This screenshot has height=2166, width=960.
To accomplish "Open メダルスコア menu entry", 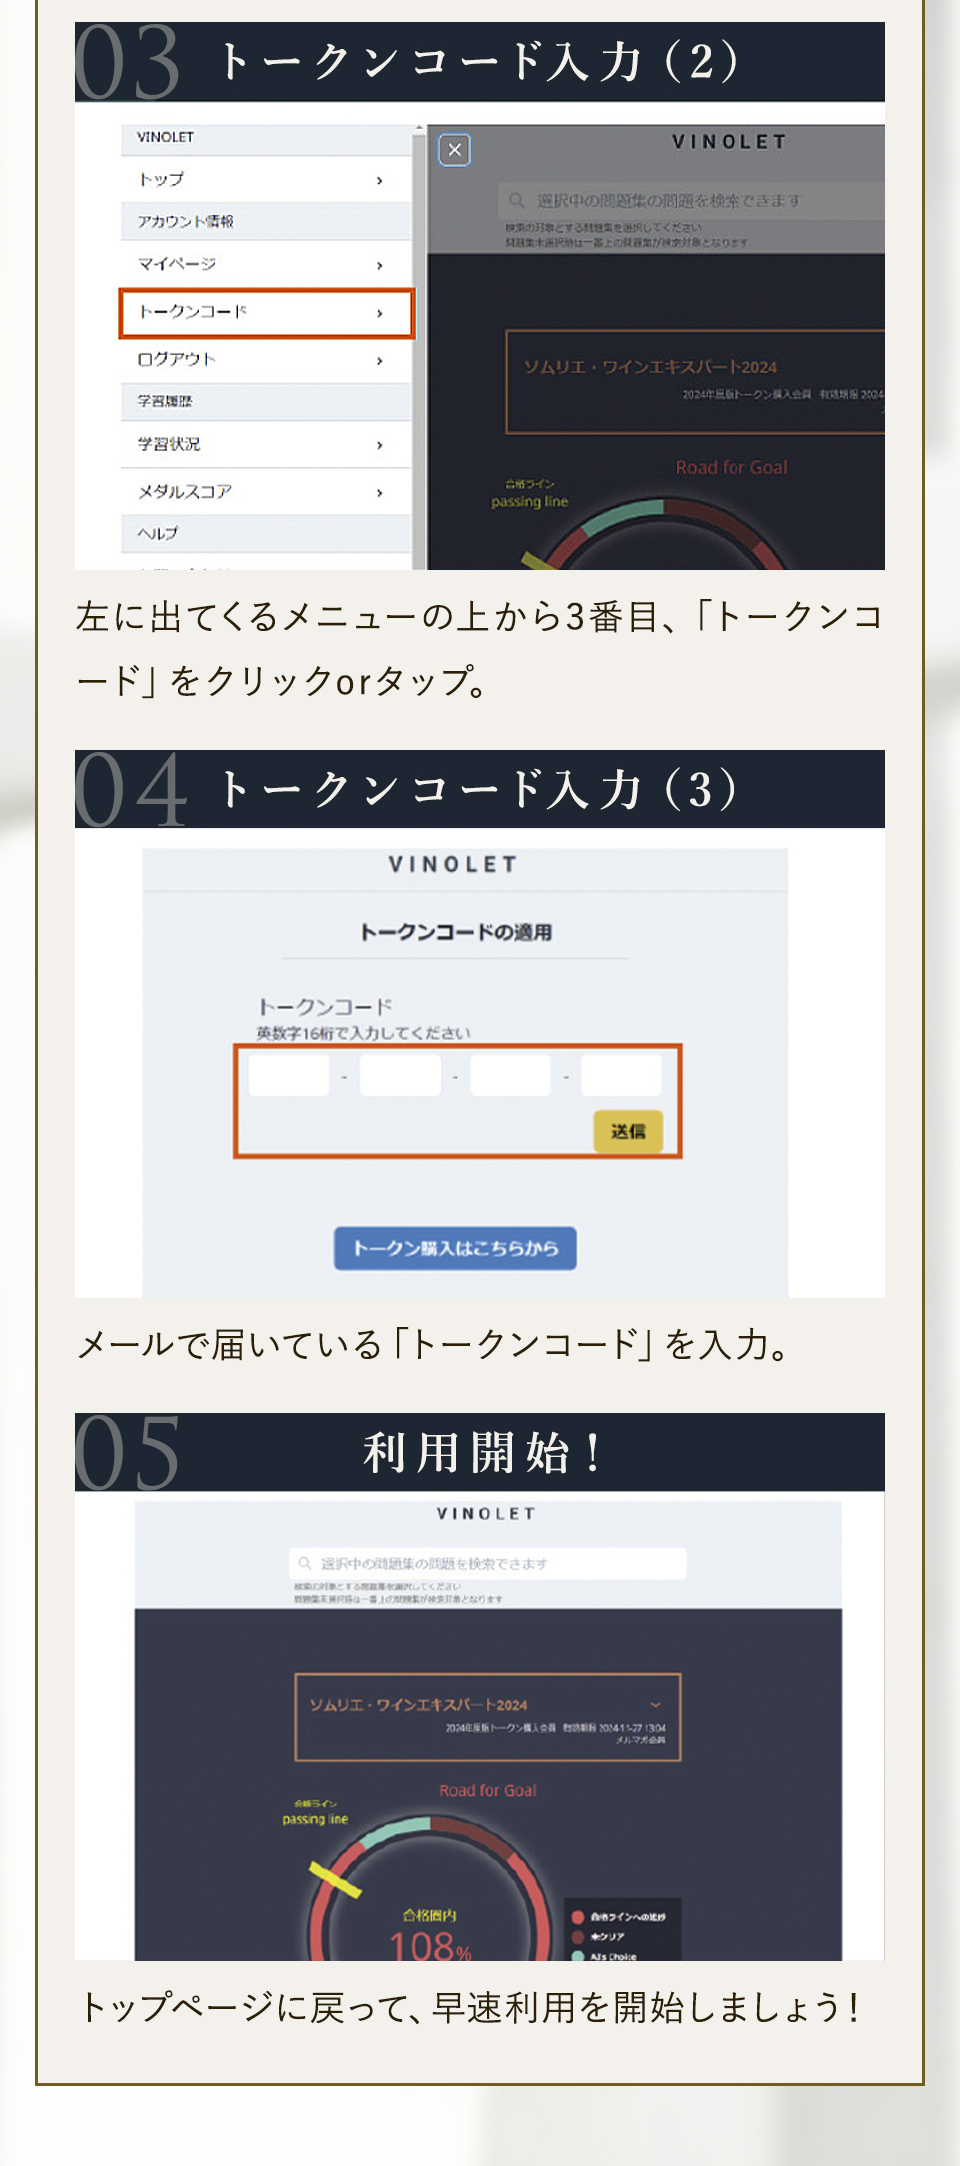I will click(266, 492).
